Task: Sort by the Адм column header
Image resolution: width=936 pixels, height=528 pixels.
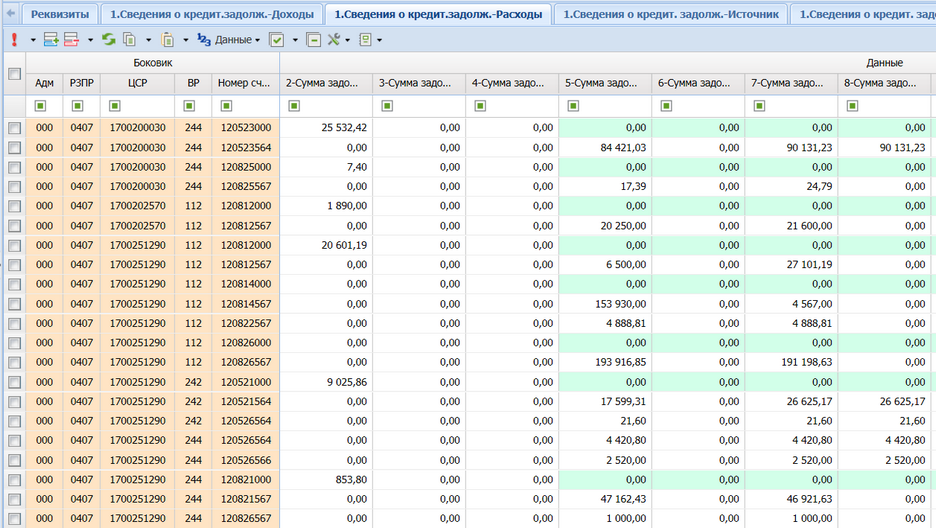Action: (44, 83)
